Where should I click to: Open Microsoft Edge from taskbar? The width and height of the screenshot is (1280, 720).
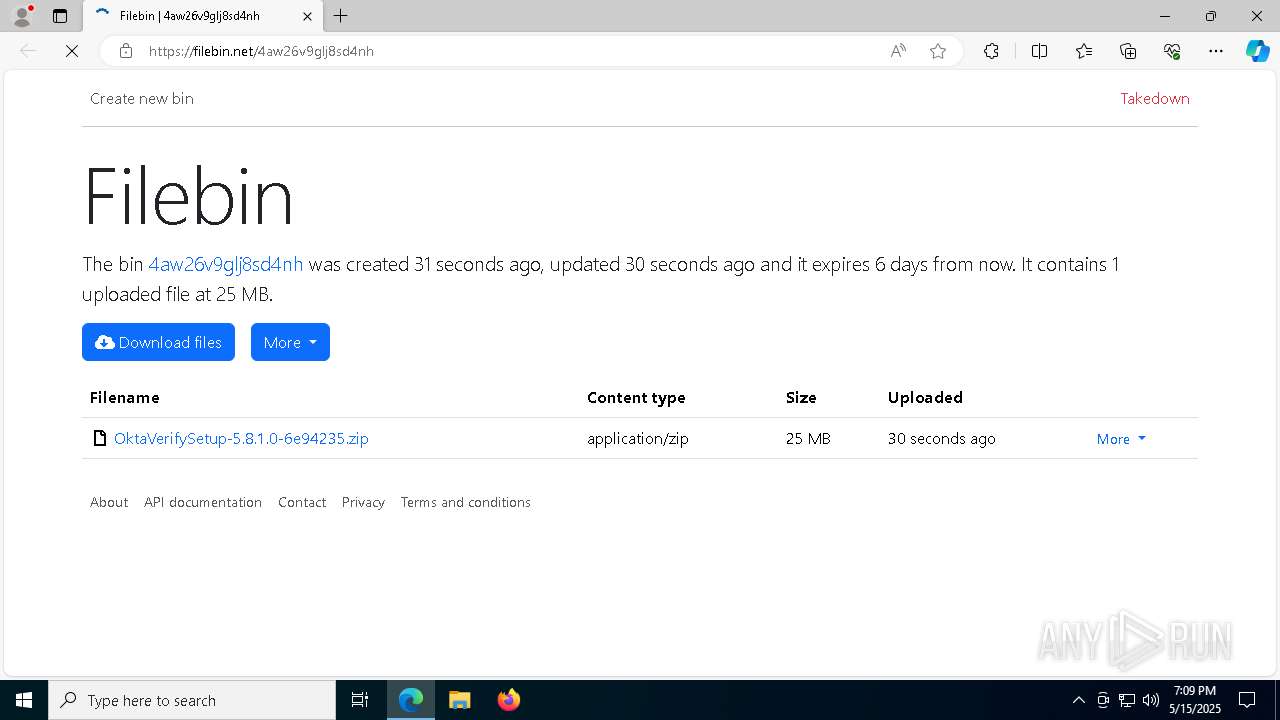411,700
